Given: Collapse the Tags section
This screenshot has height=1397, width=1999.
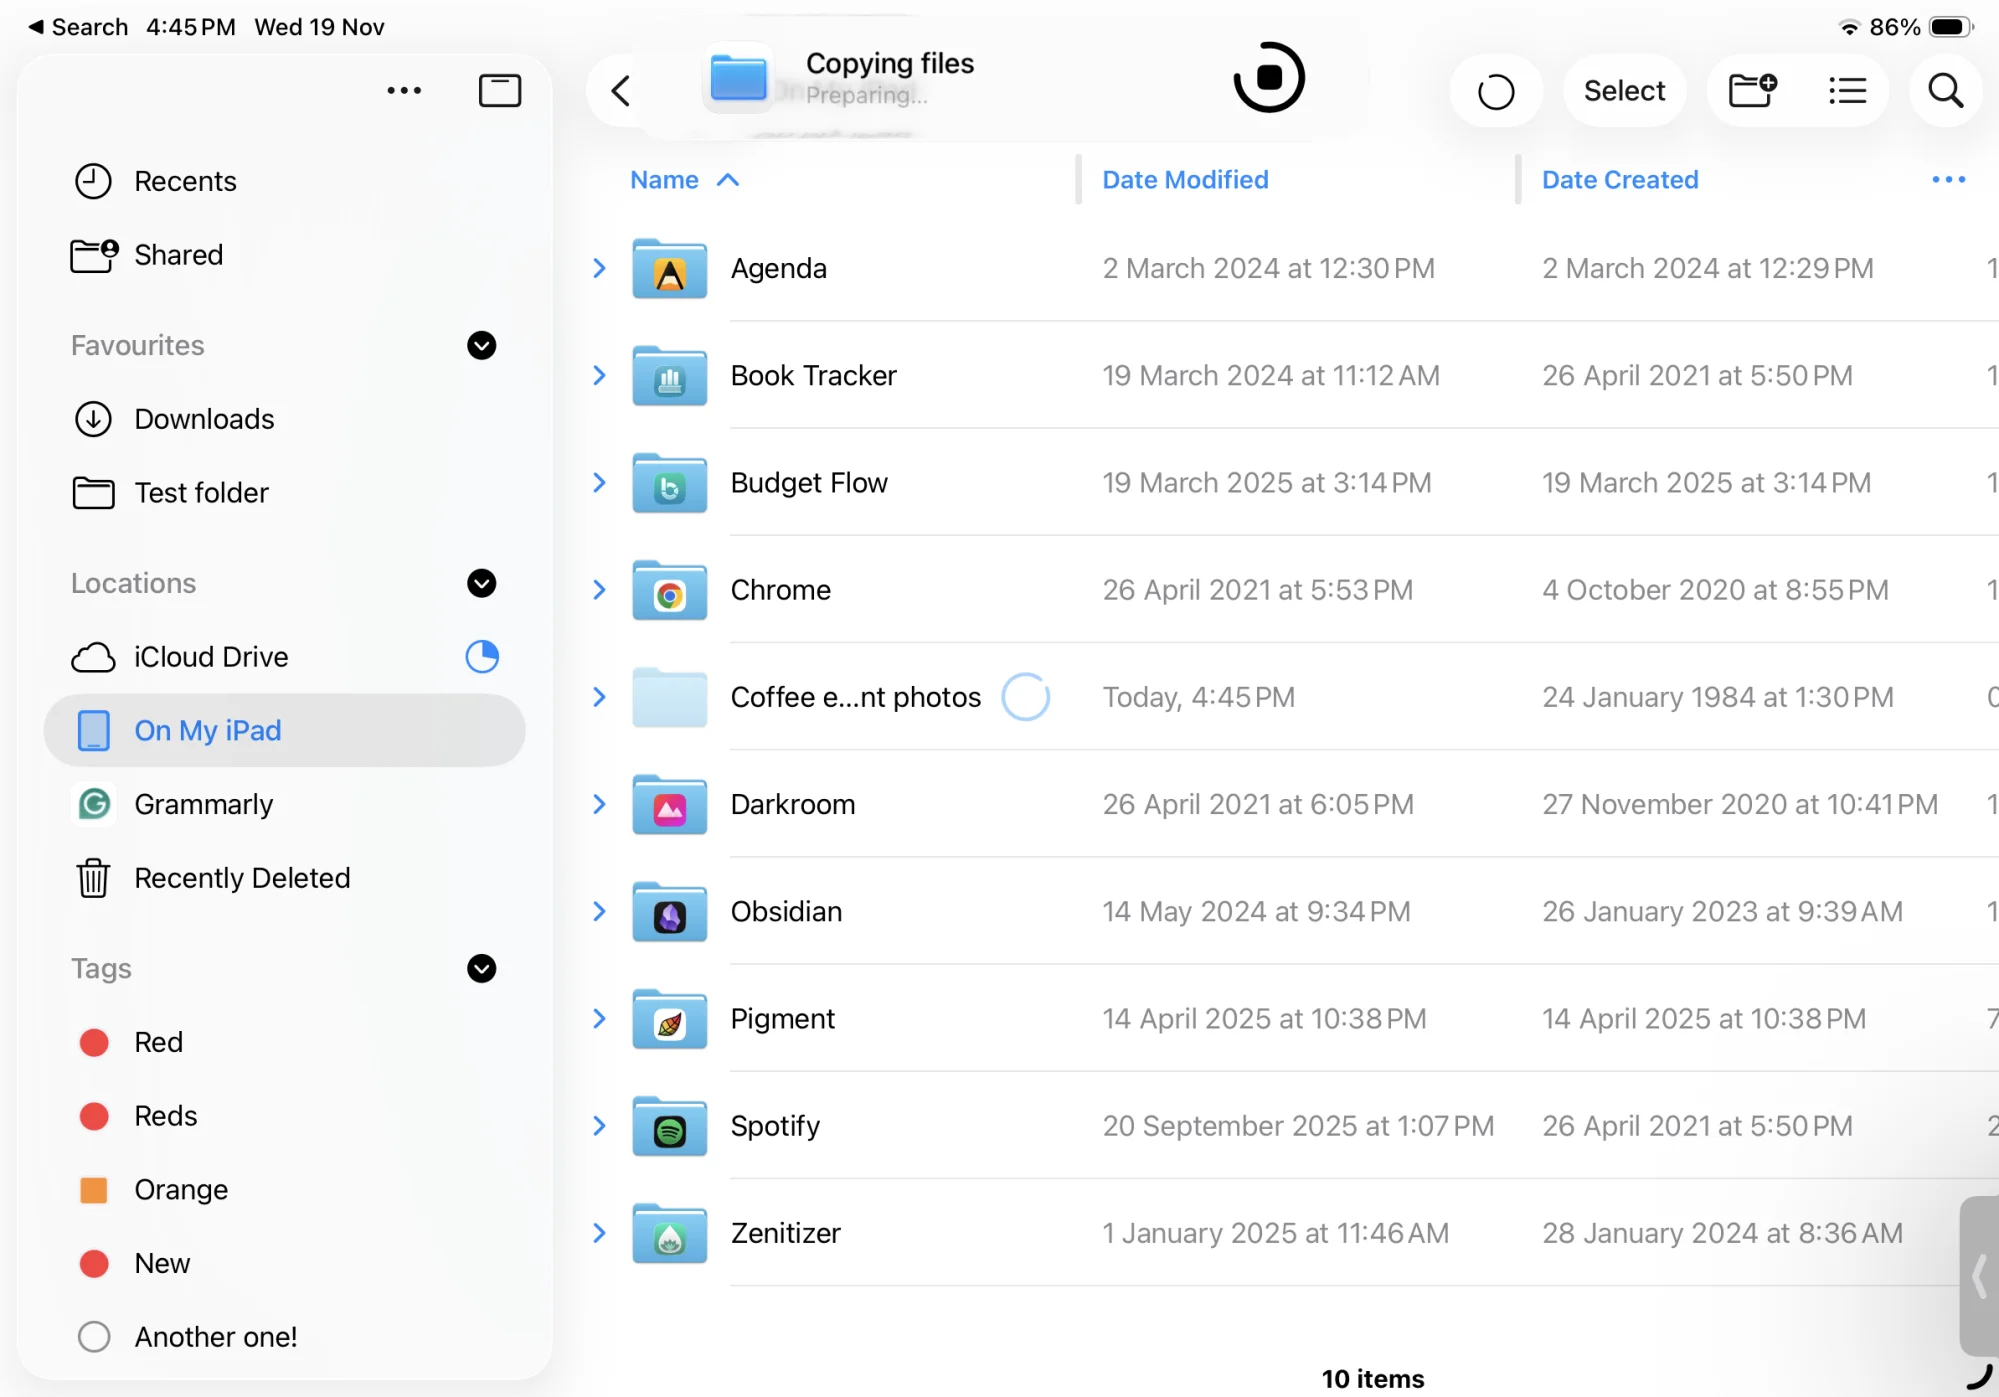Looking at the screenshot, I should [481, 969].
